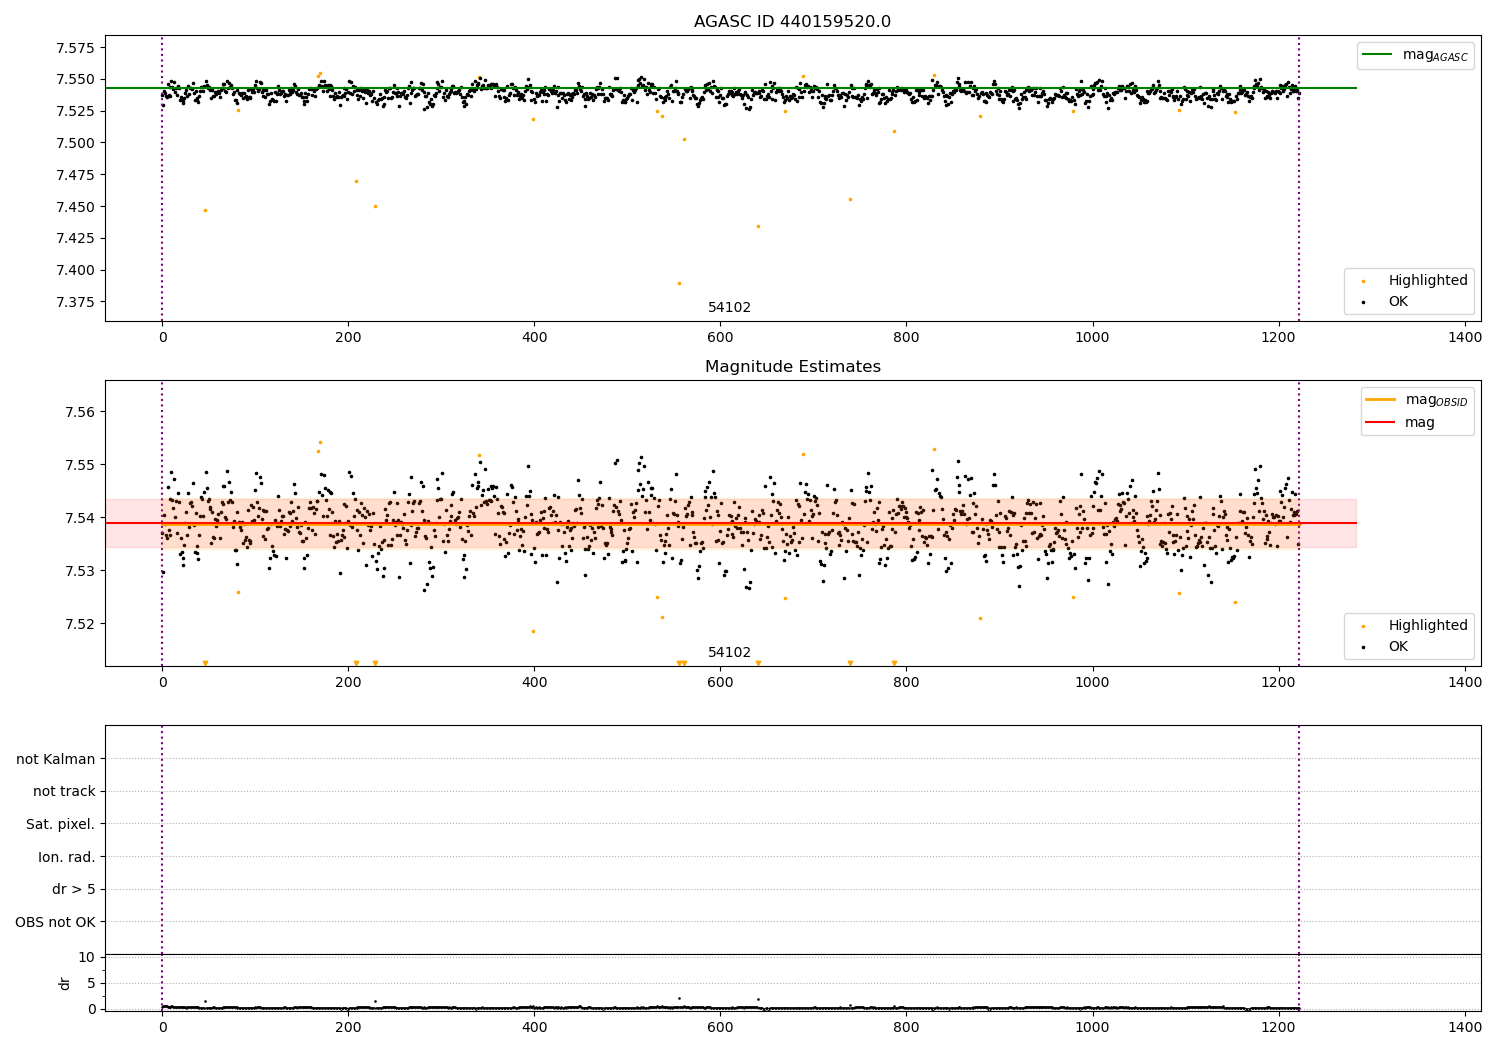Click the 7.575 tick label on top plot
The image size is (1500, 1050).
pos(75,48)
